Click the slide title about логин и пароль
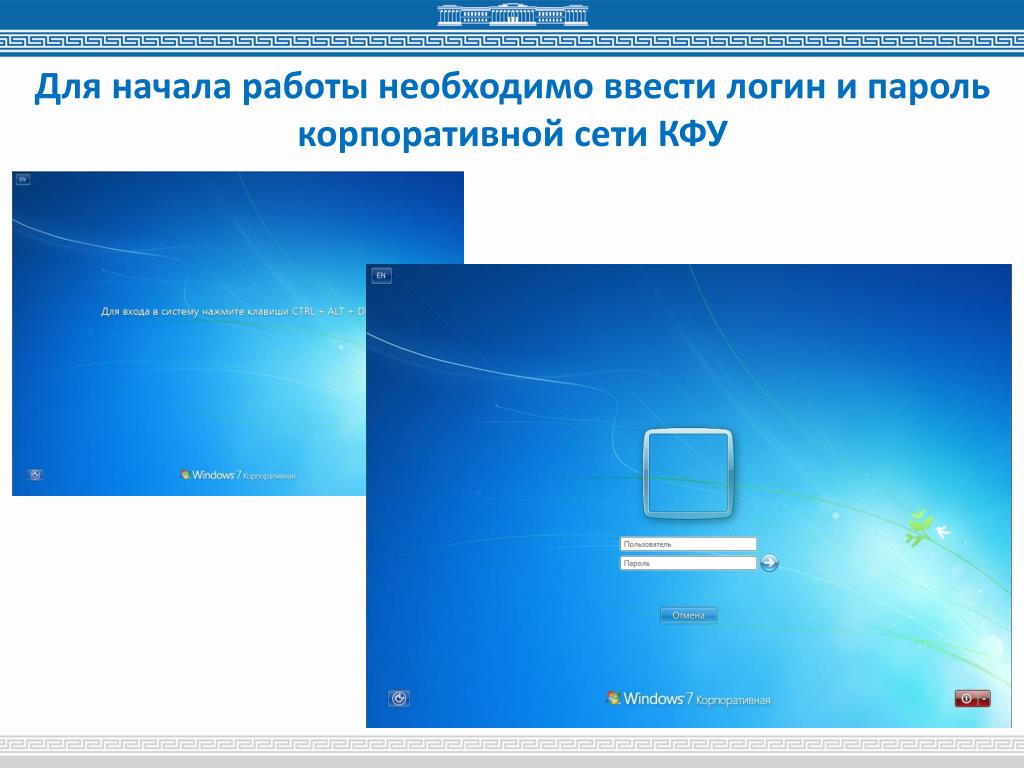This screenshot has height=768, width=1024. pos(512,110)
